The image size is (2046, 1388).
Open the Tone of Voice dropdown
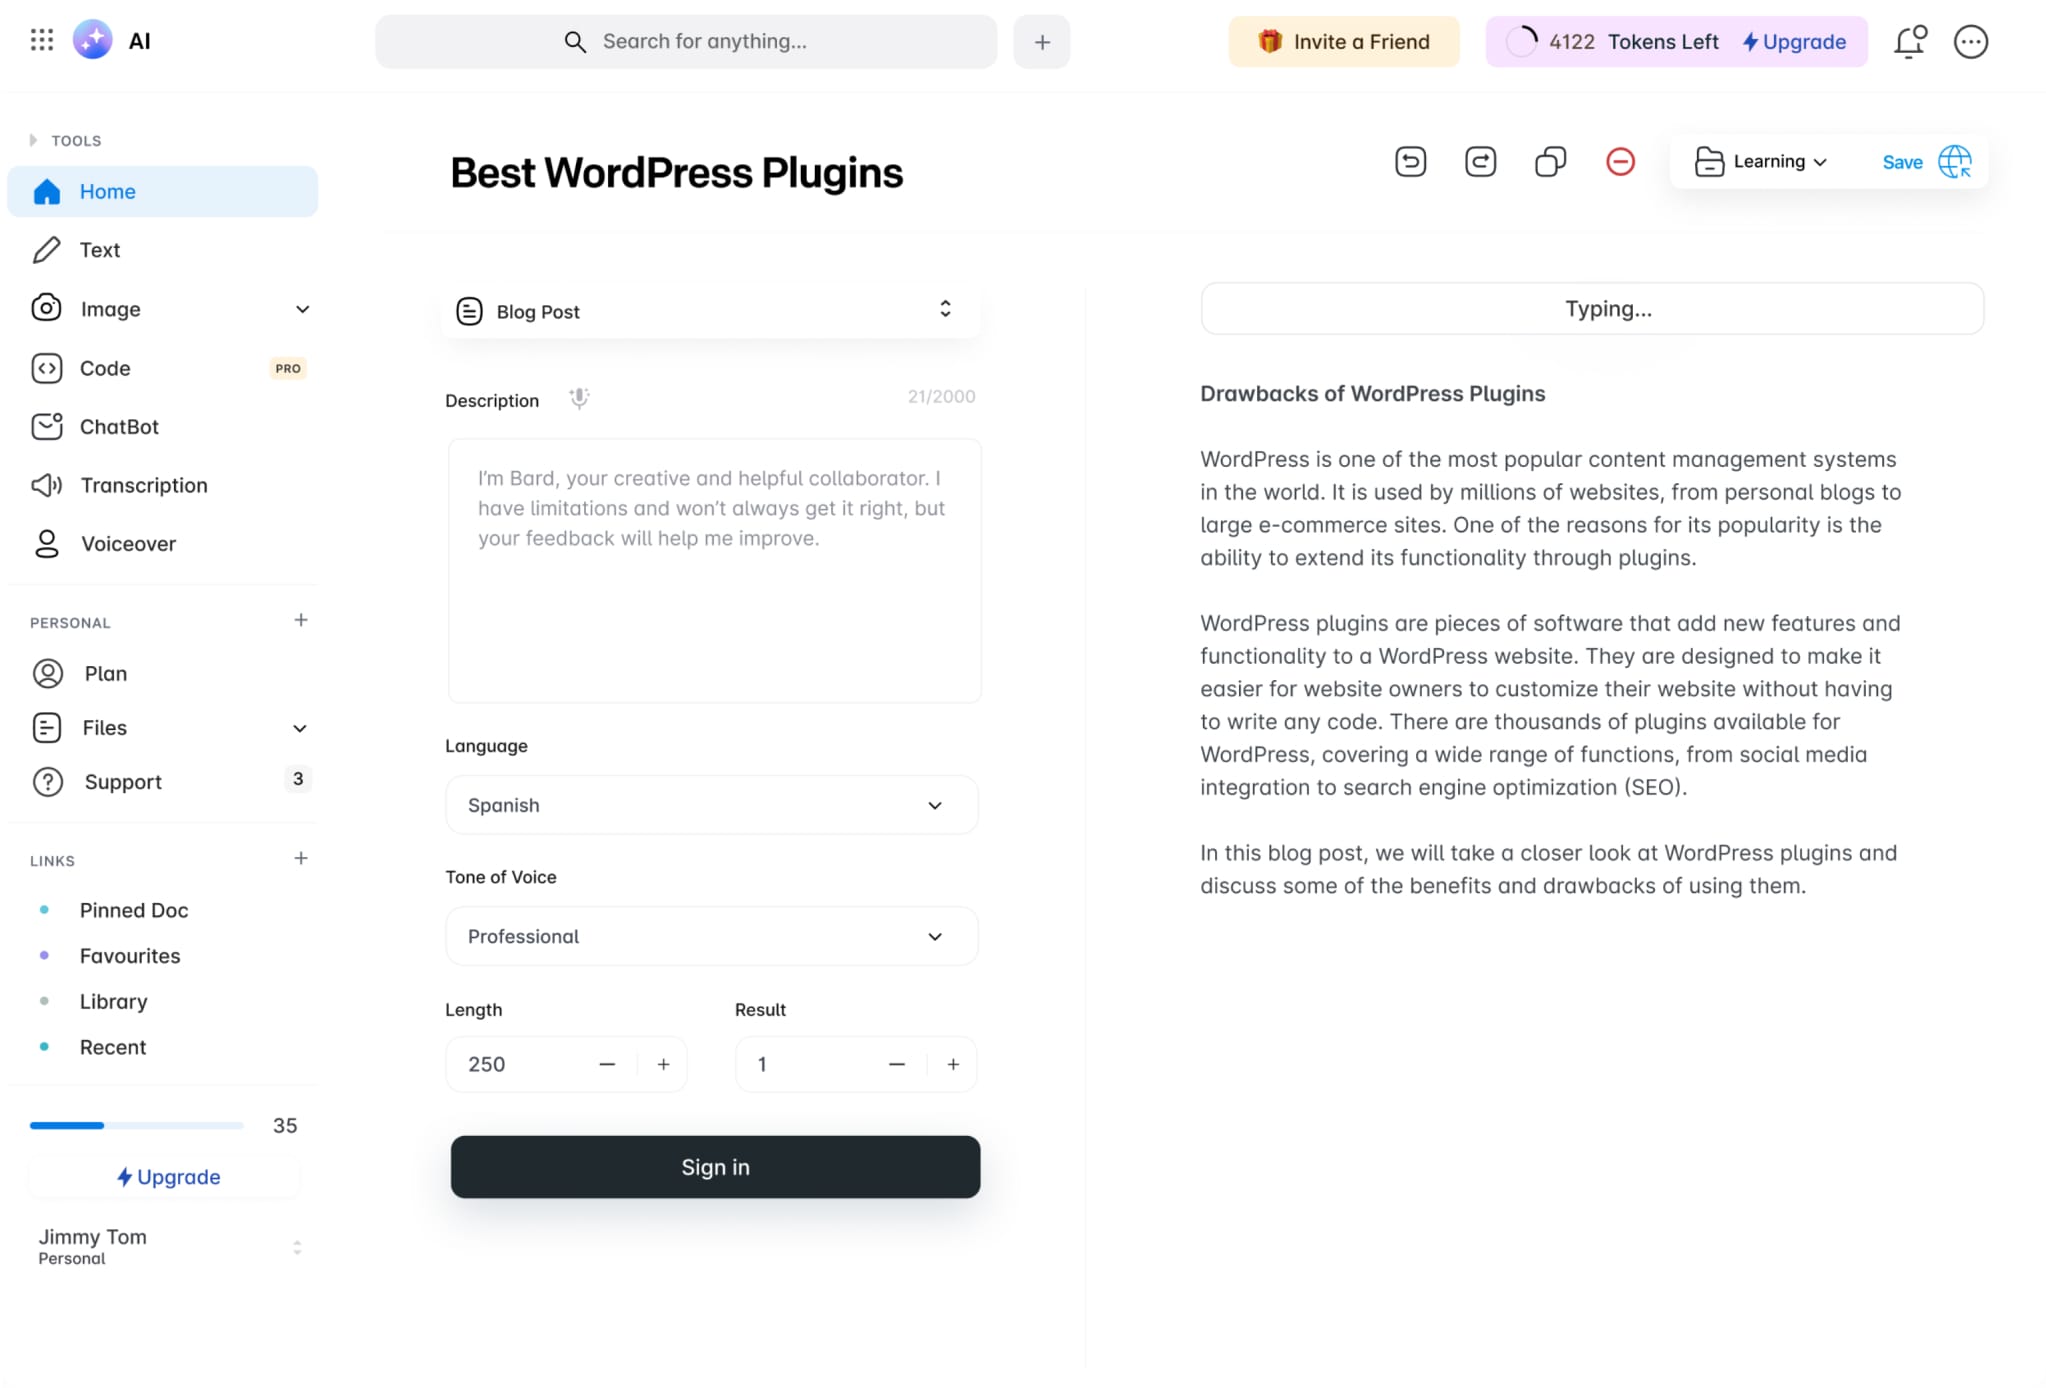[711, 936]
